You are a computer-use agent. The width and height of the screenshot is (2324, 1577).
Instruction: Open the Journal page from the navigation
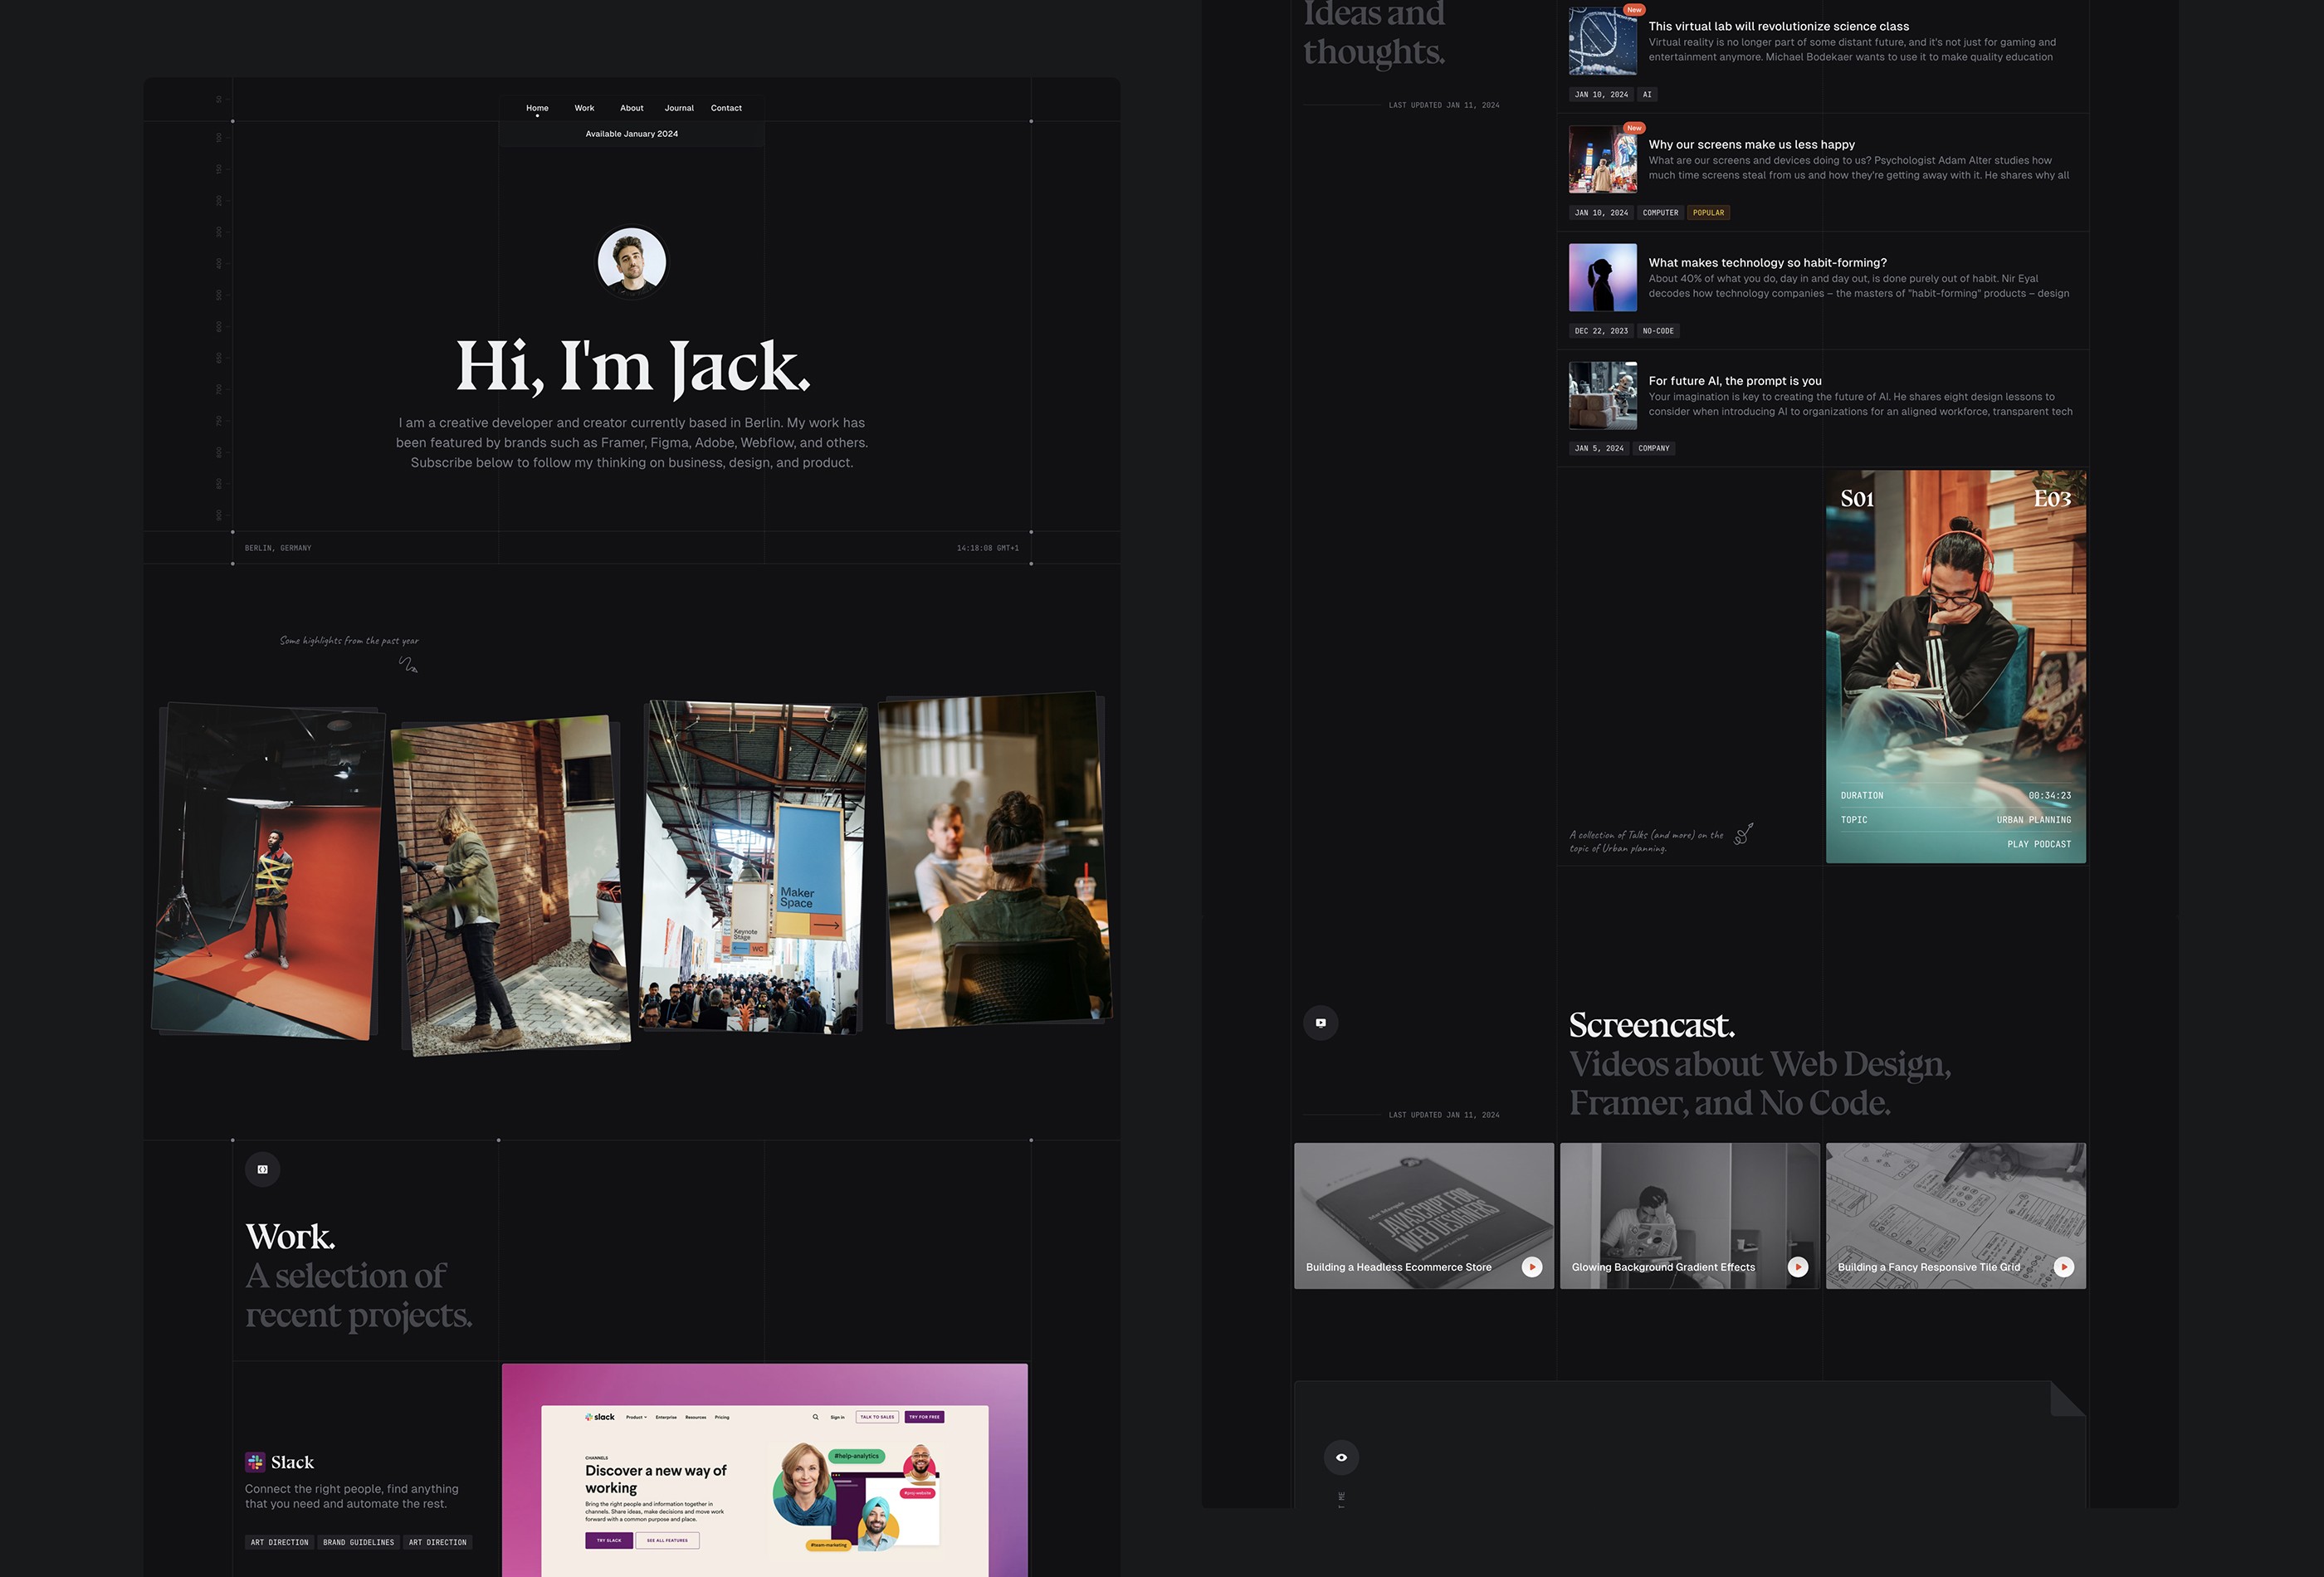click(x=679, y=107)
